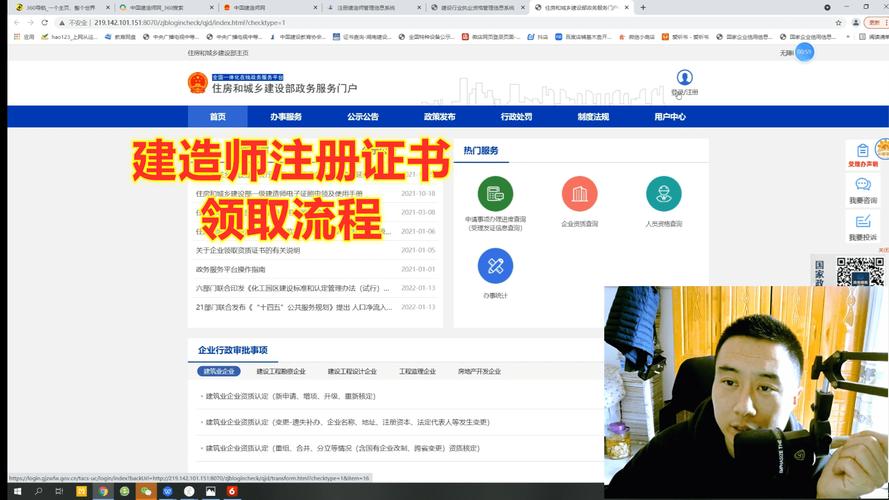This screenshot has height=500, width=889.
Task: Open 建筑业企业资质认定（变更-遗失补办…）item
Action: click(x=348, y=422)
